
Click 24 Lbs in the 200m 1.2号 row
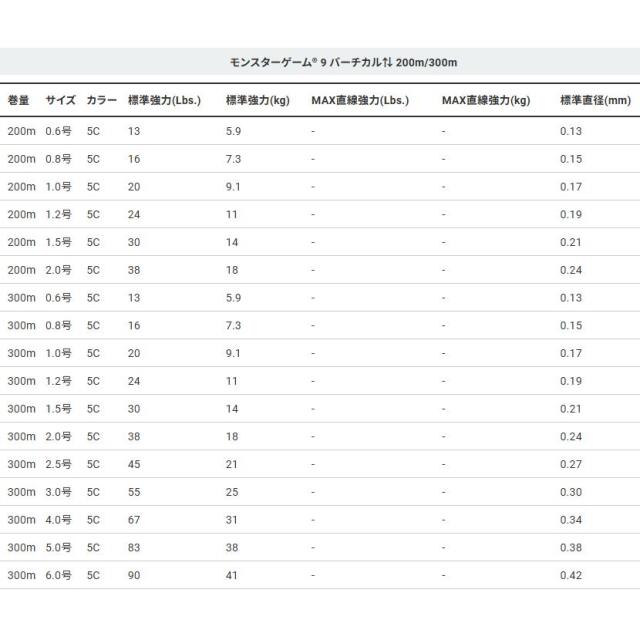click(x=134, y=214)
